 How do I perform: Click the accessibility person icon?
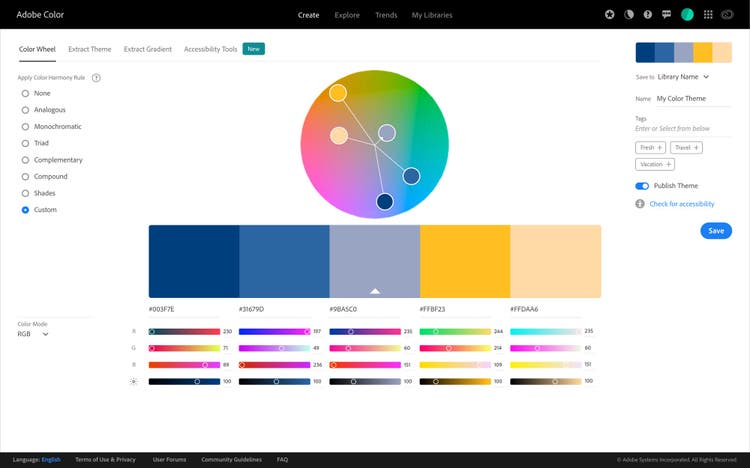pos(640,204)
